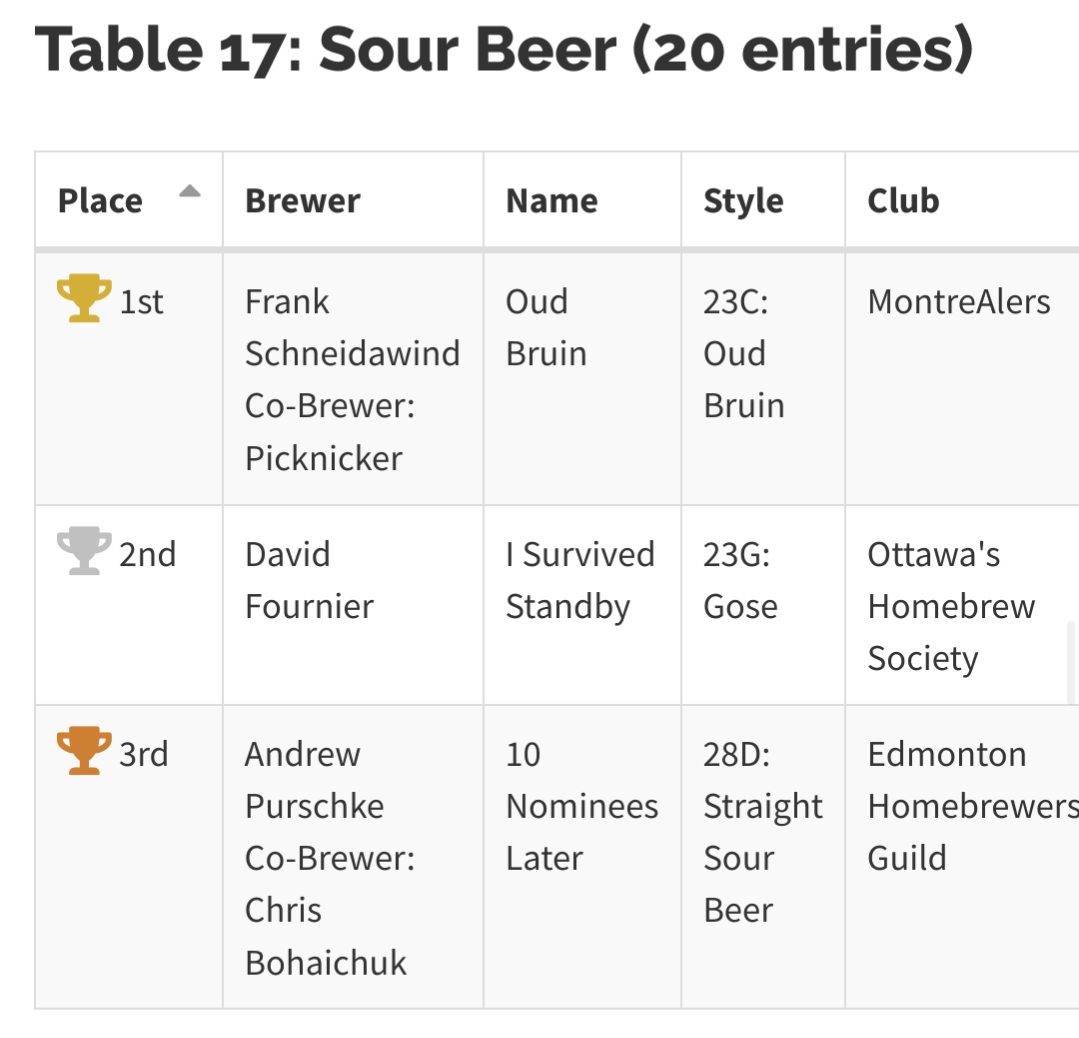This screenshot has width=1079, height=1038.
Task: Click the MontreAlers club cell
Action: 958,302
